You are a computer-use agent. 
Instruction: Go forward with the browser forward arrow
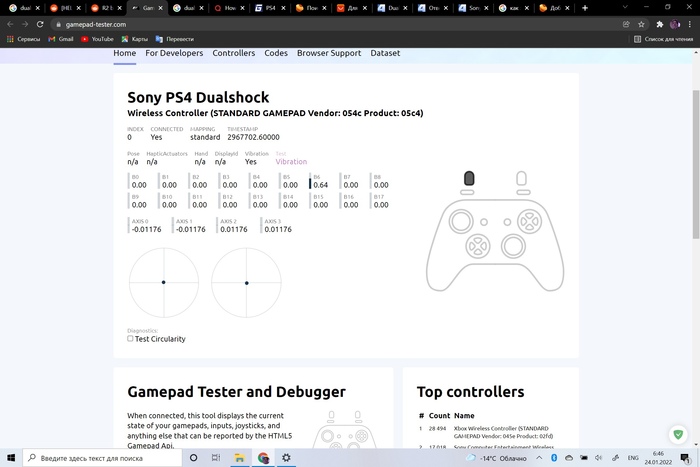coord(25,24)
